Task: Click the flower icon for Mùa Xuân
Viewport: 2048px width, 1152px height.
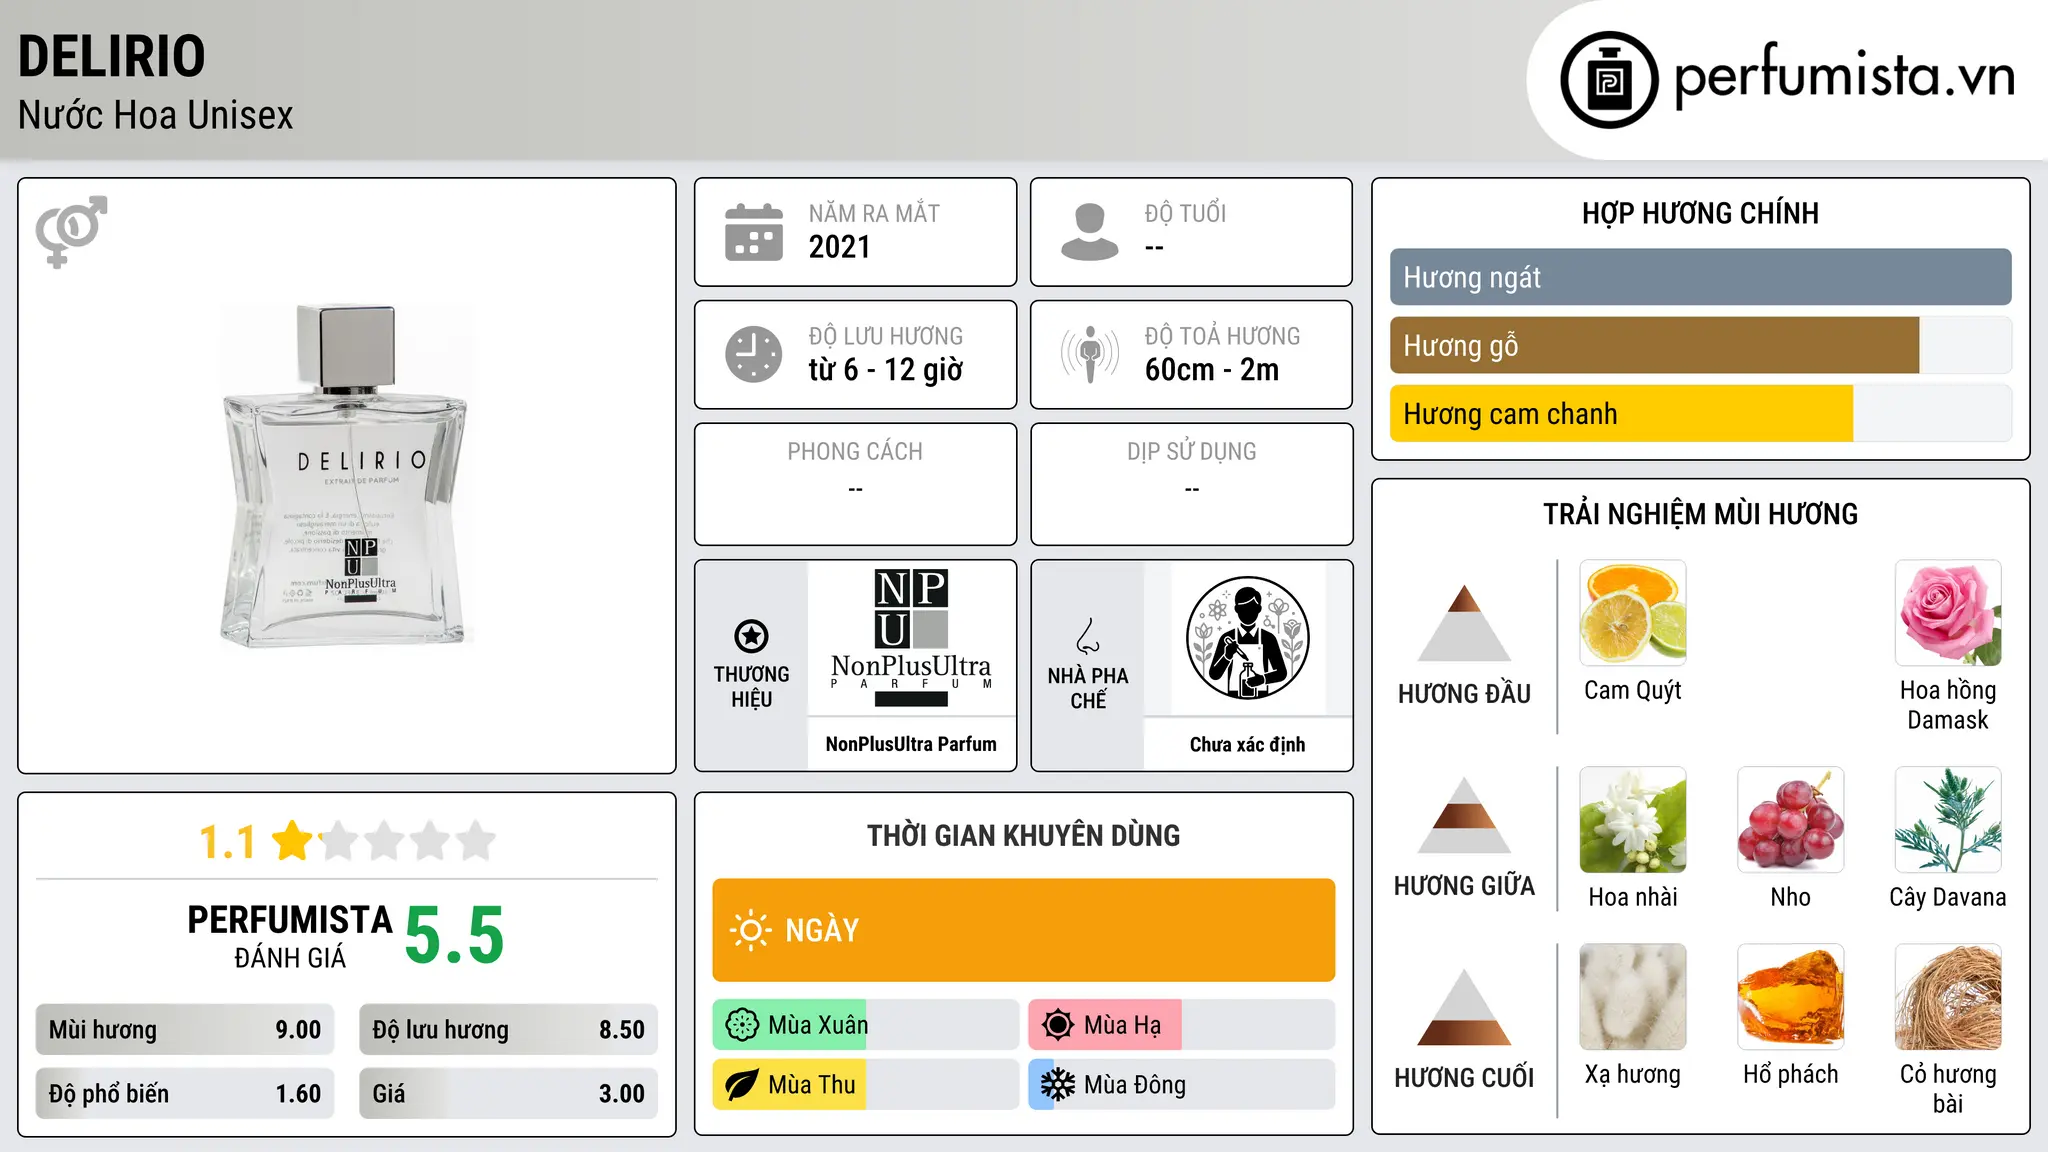Action: [742, 1025]
